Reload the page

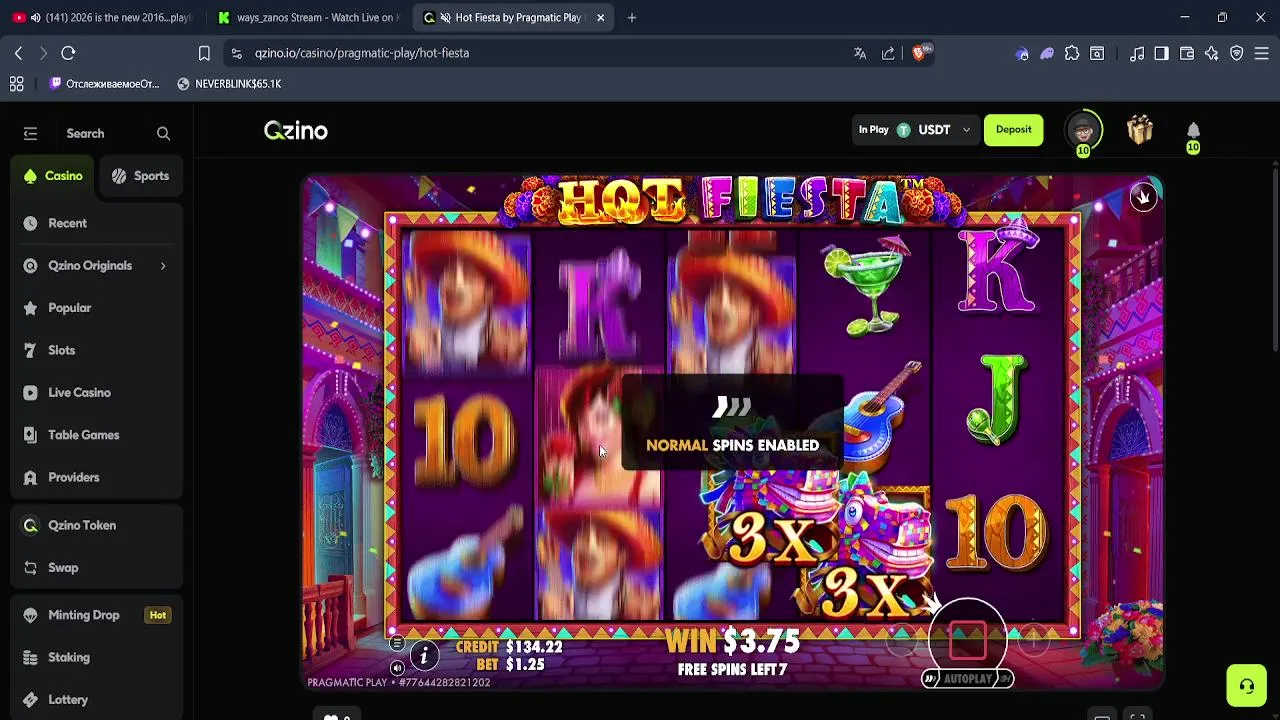pos(68,53)
